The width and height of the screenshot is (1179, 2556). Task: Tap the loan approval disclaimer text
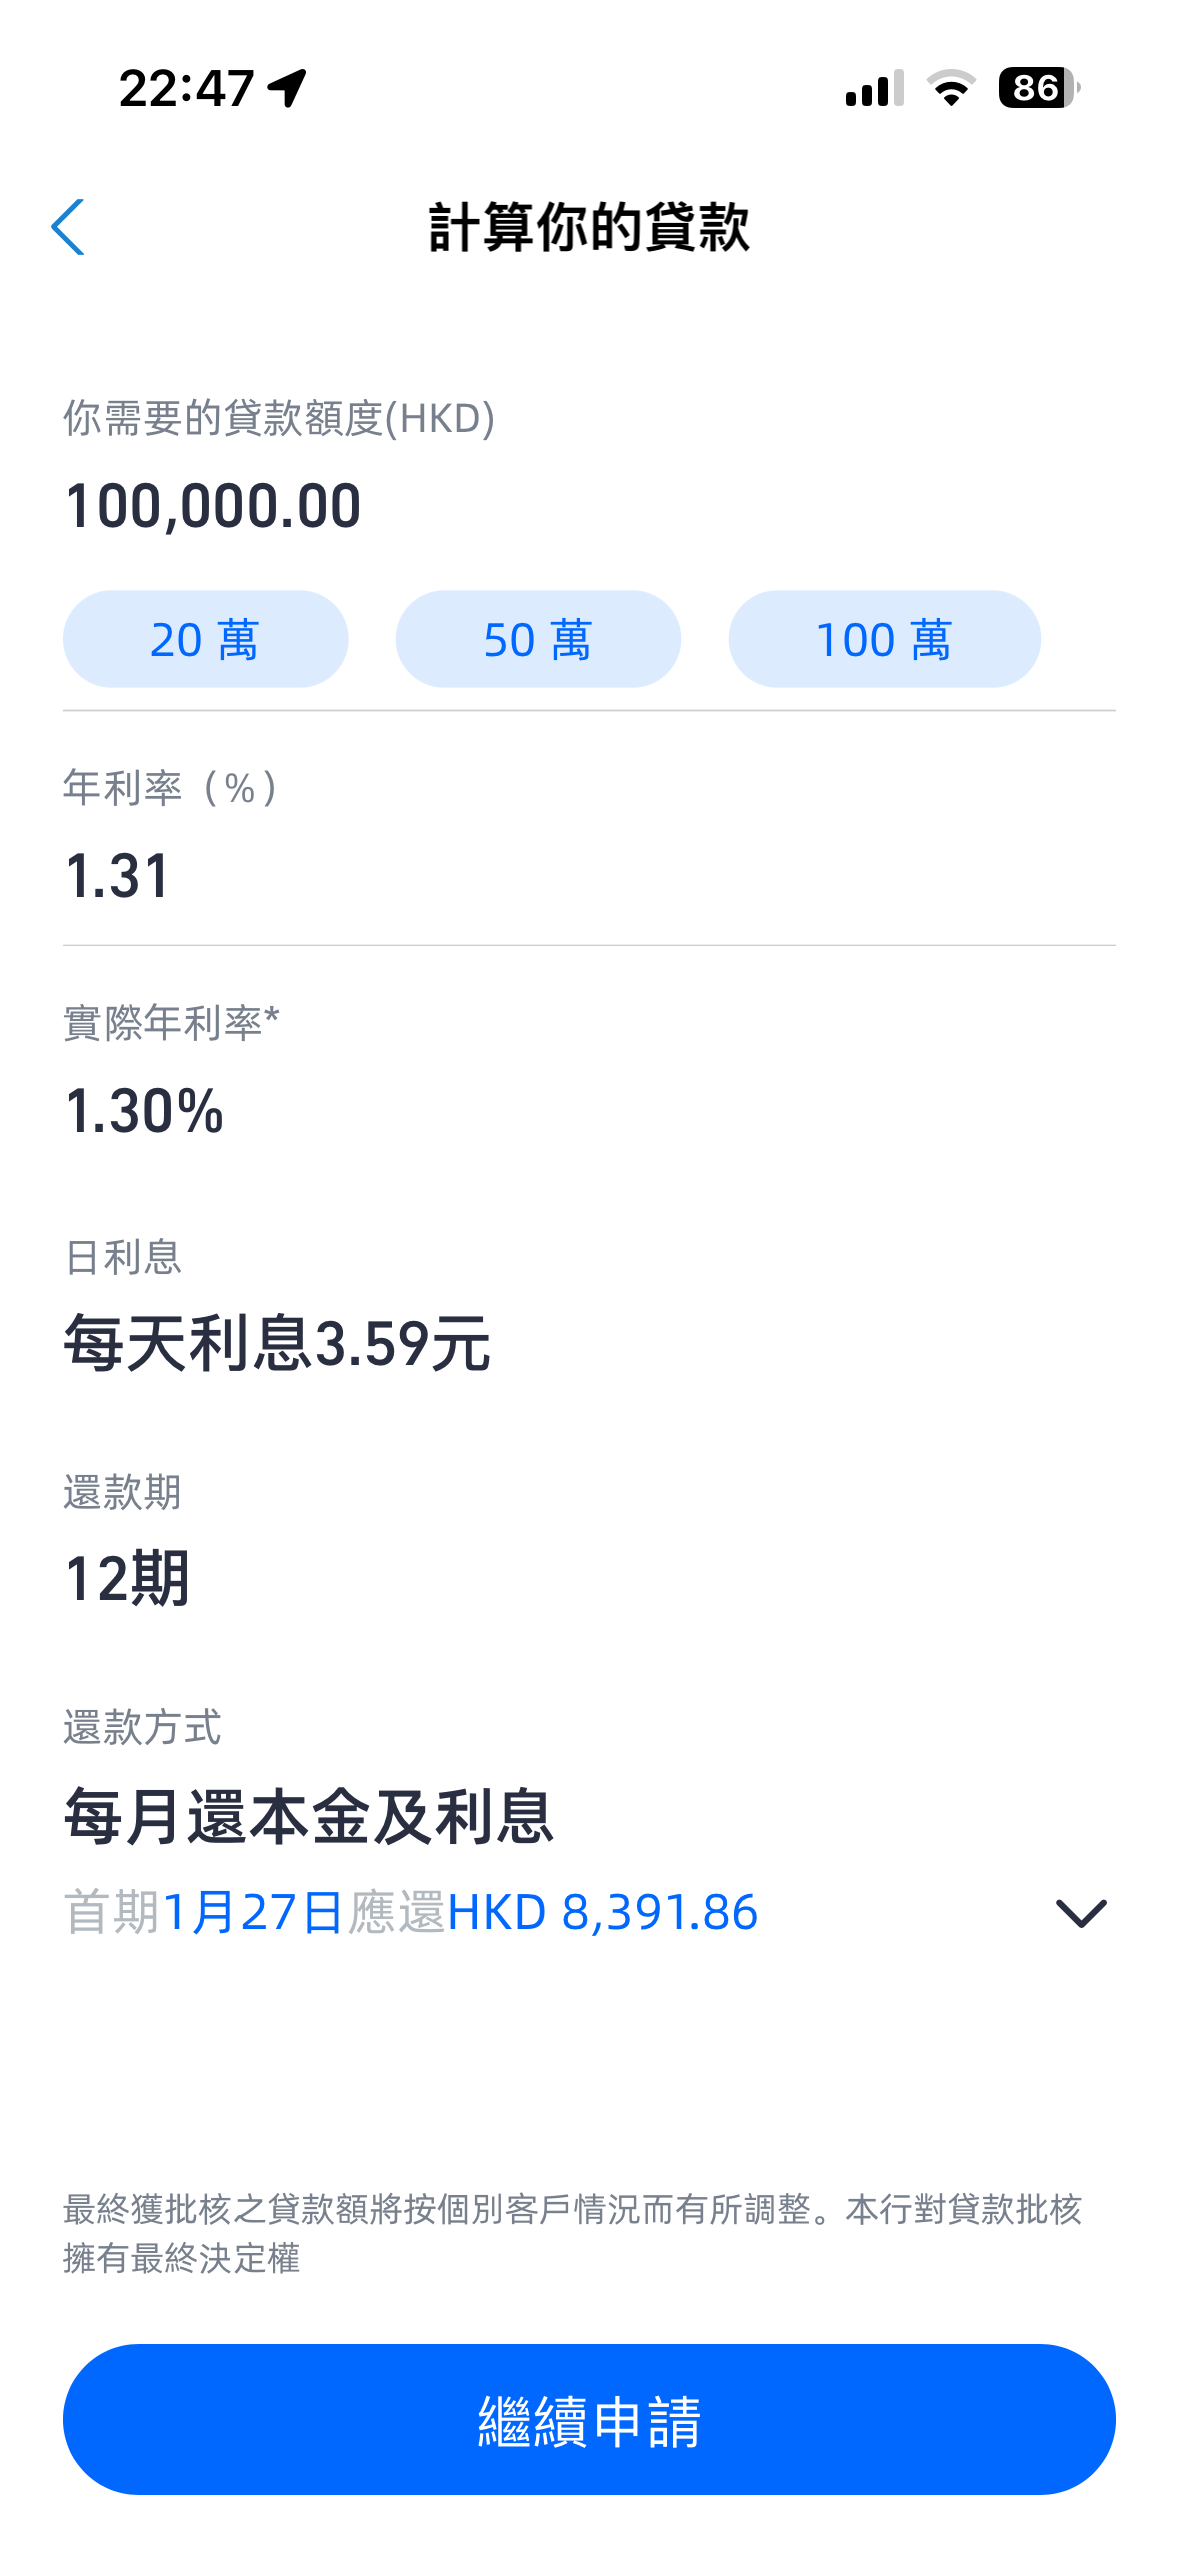tap(573, 2233)
